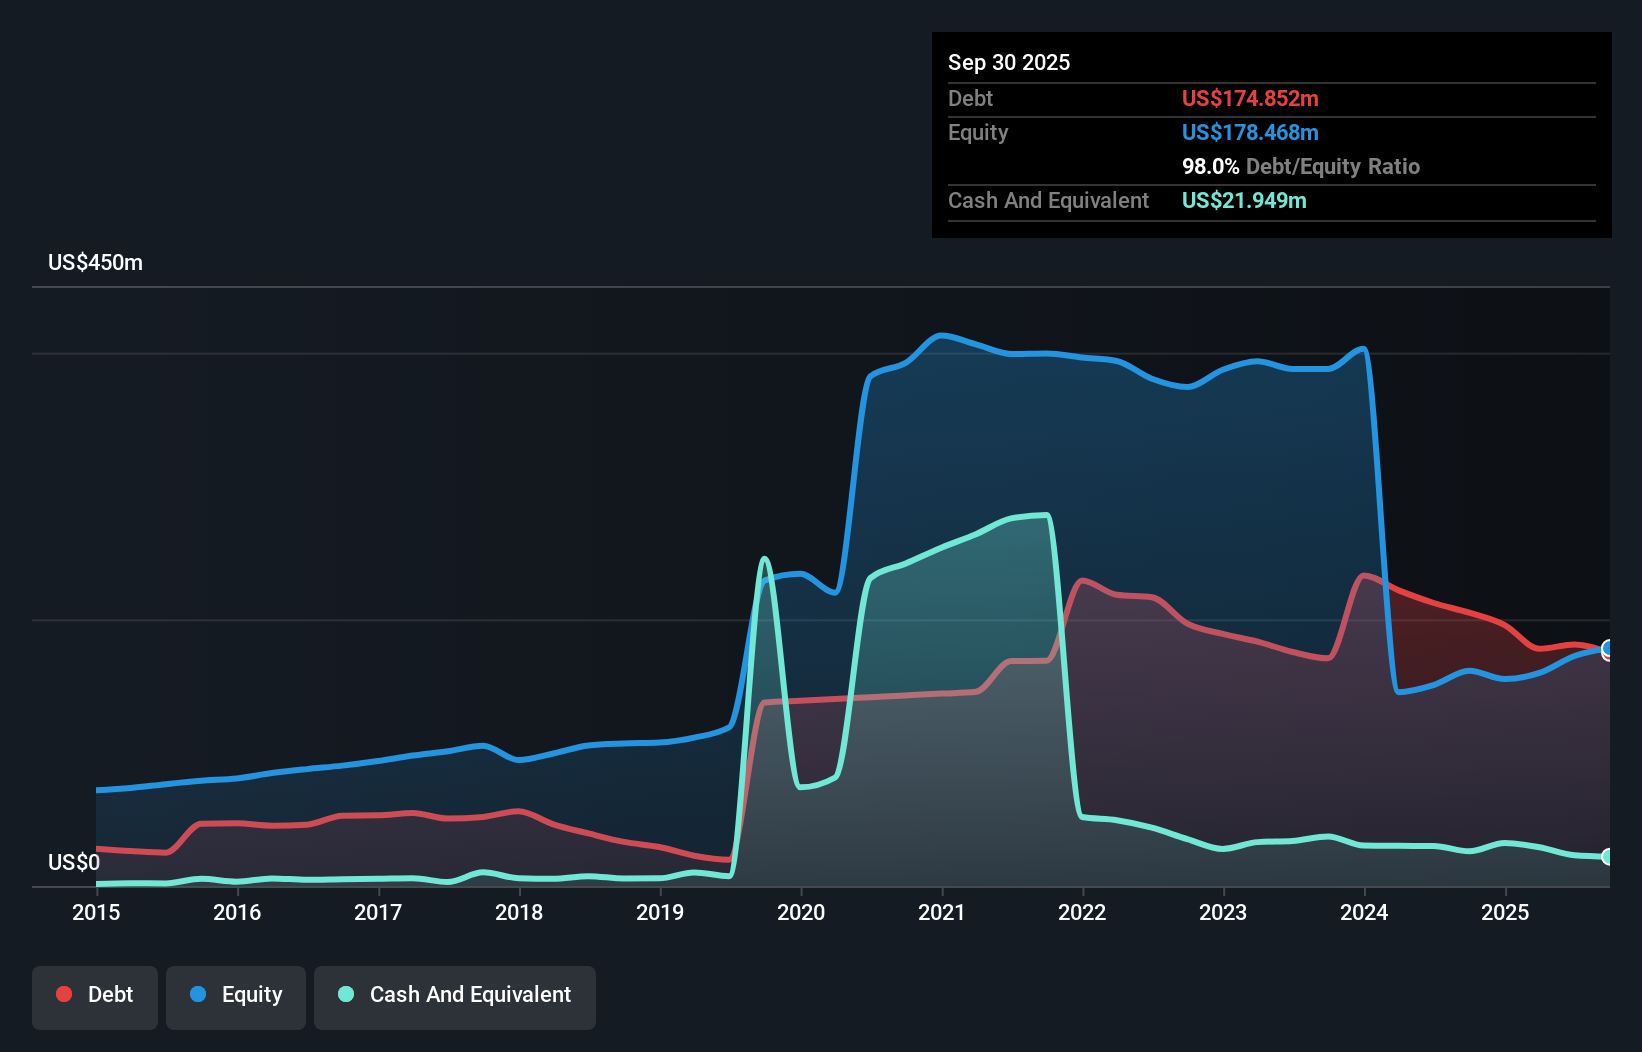This screenshot has height=1052, width=1642.
Task: Click the red Debt legend dot
Action: (x=63, y=995)
